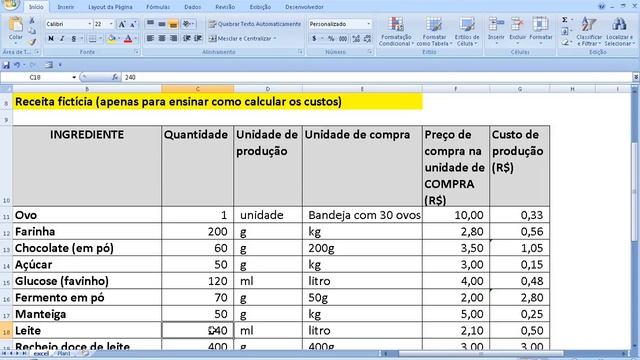Open Formatar como Tabela gallery

click(x=434, y=31)
